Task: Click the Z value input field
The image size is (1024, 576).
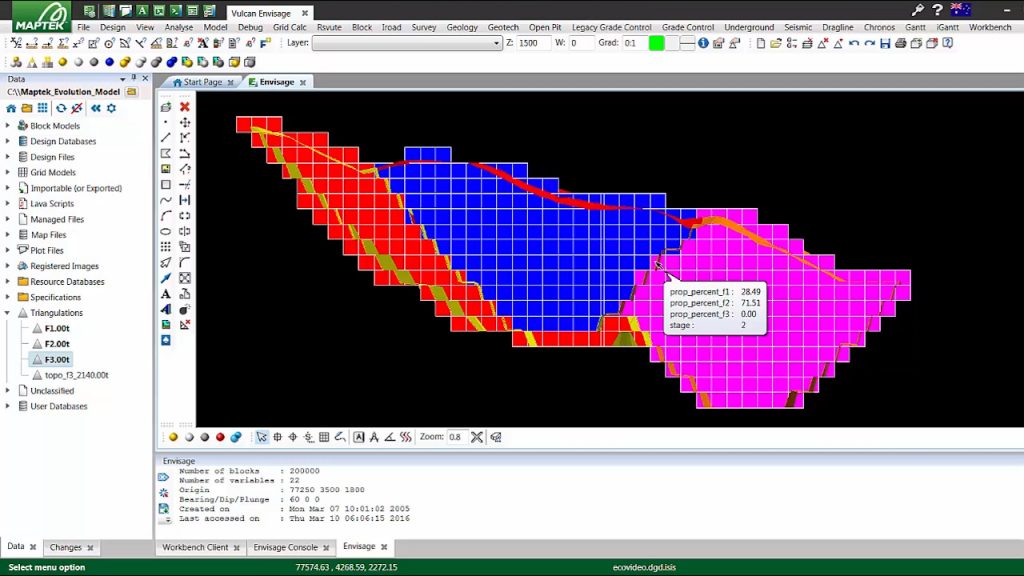Action: [534, 43]
